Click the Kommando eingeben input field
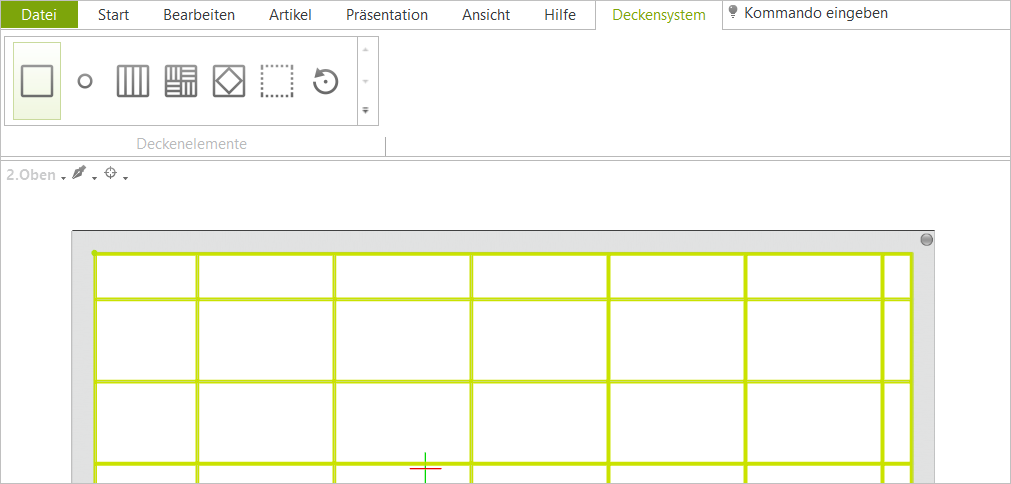This screenshot has width=1011, height=484. [816, 13]
